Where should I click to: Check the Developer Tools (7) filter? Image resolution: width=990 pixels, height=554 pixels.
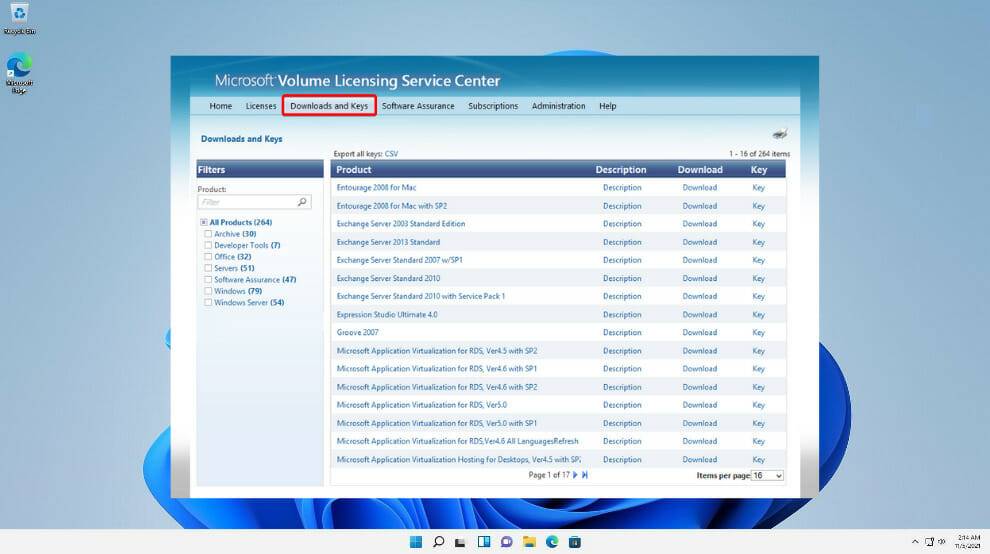[x=208, y=245]
